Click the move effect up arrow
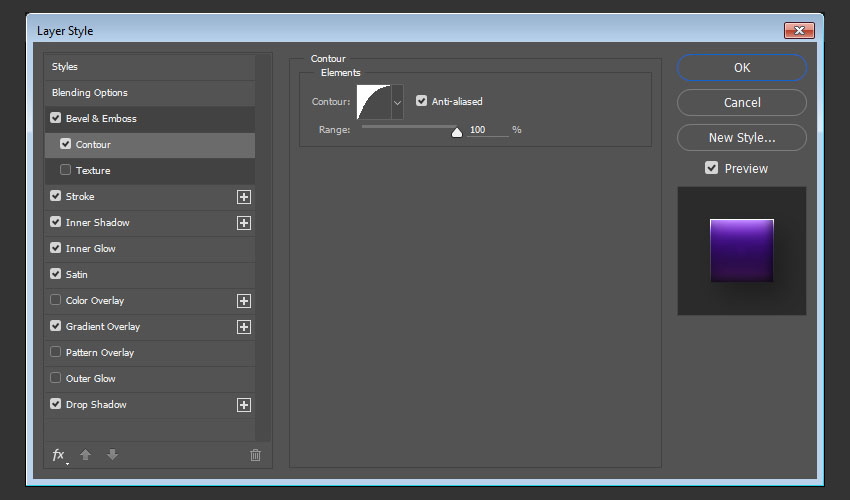 pos(85,455)
